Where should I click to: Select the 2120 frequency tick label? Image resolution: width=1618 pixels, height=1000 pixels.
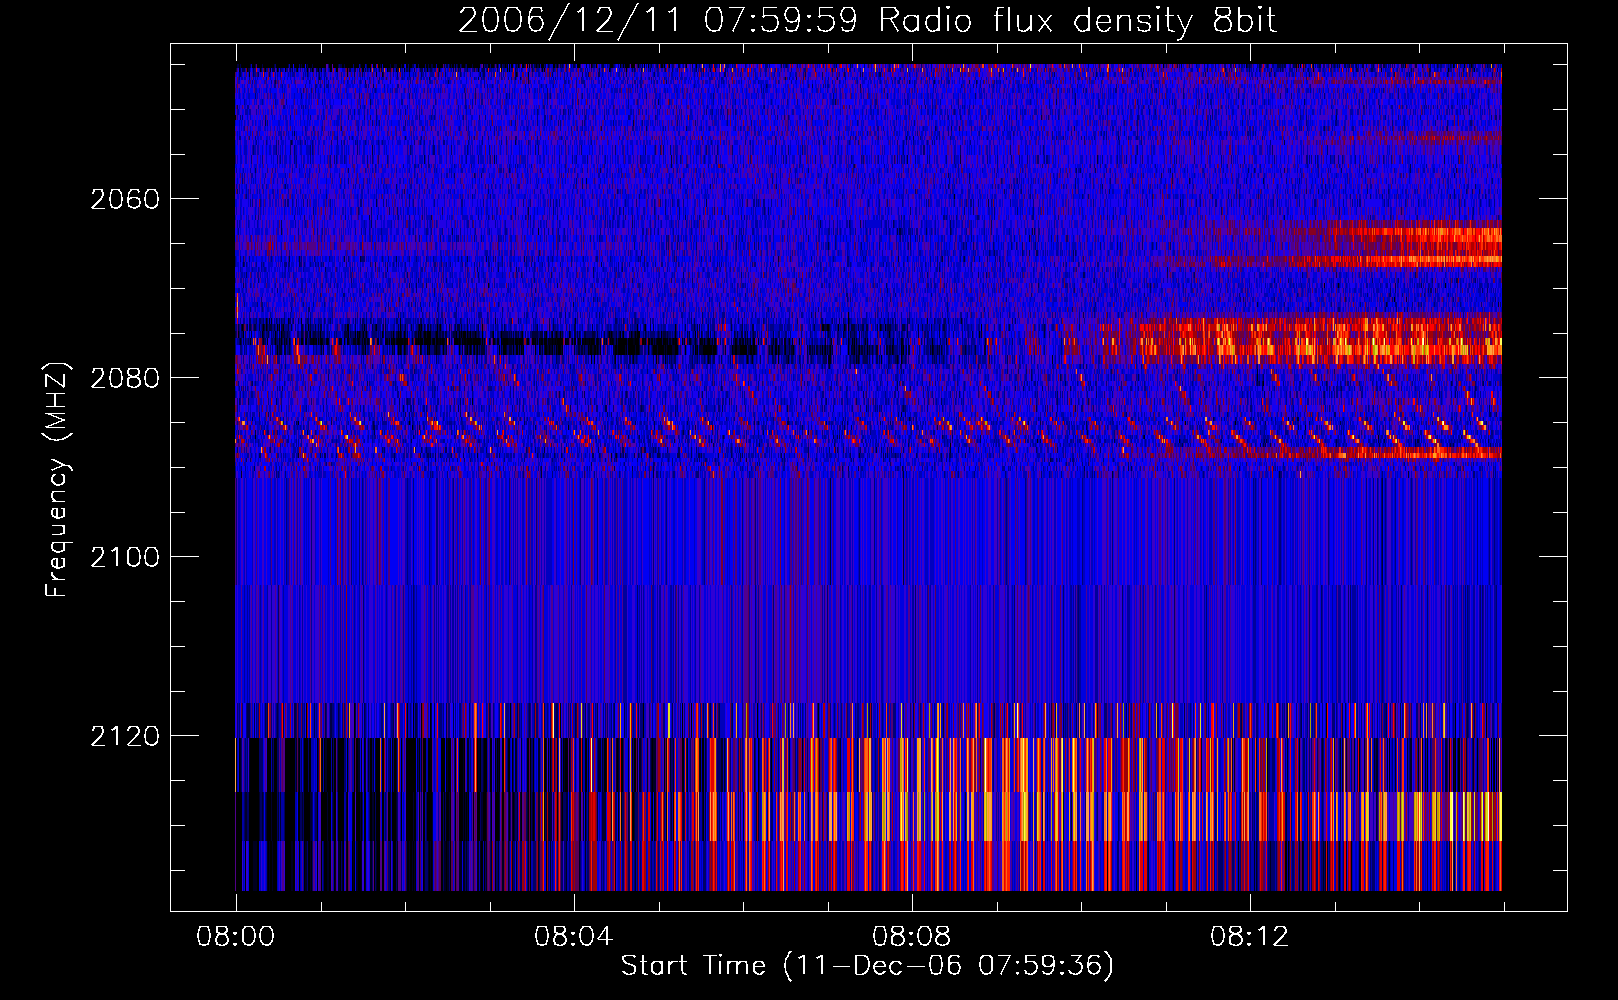[x=125, y=736]
